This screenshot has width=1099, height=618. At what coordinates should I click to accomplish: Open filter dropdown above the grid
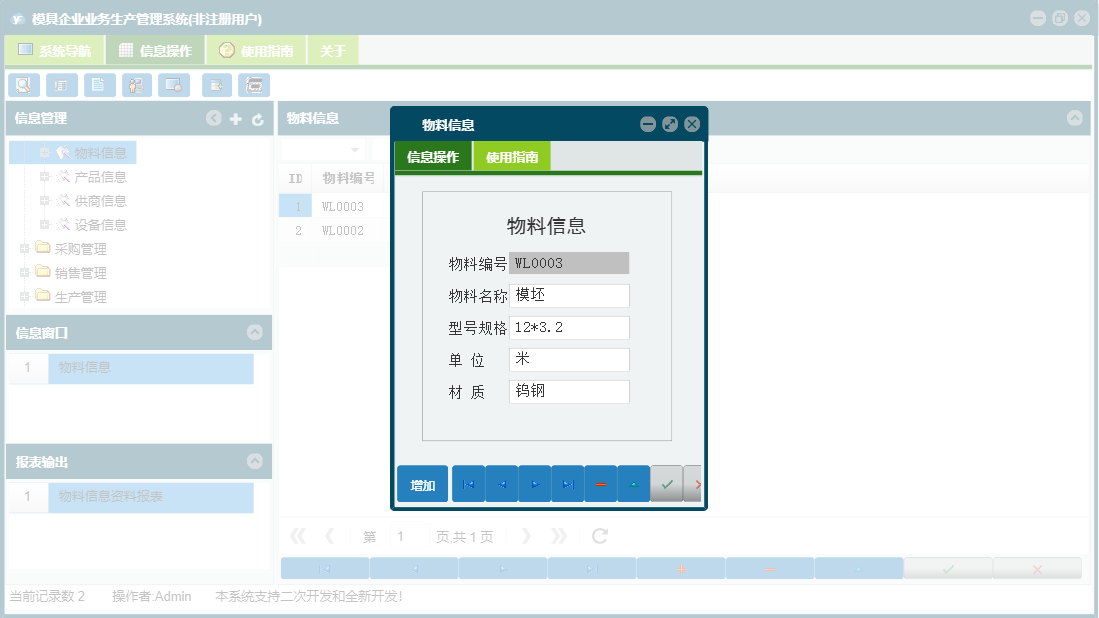355,150
